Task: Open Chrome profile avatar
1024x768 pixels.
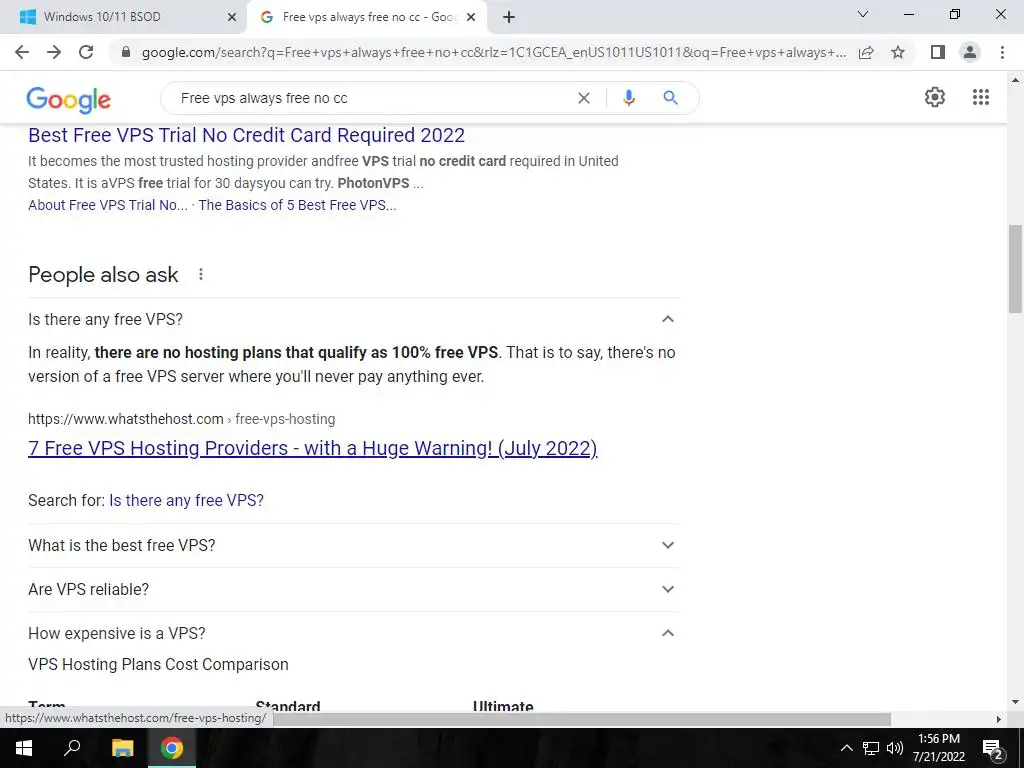Action: pos(970,52)
